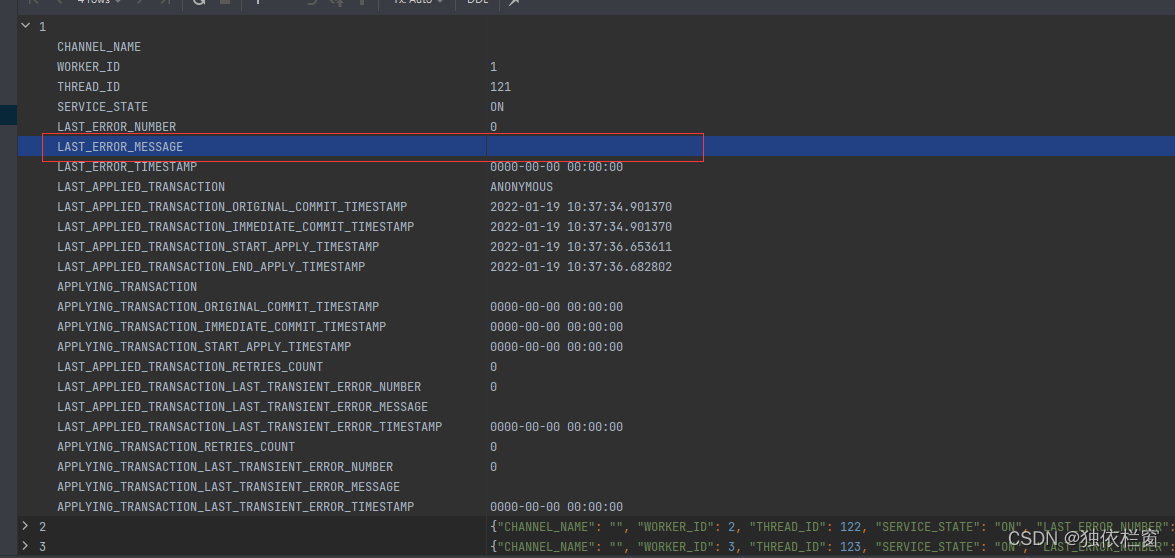Image resolution: width=1175 pixels, height=558 pixels.
Task: Select the WORKER_ID field name
Action: [88, 67]
